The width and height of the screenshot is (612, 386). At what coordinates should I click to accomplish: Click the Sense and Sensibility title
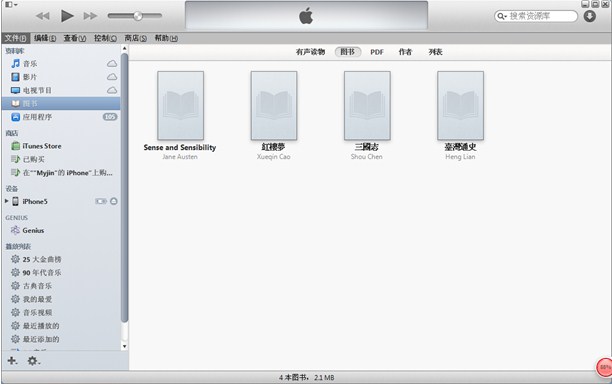[180, 148]
